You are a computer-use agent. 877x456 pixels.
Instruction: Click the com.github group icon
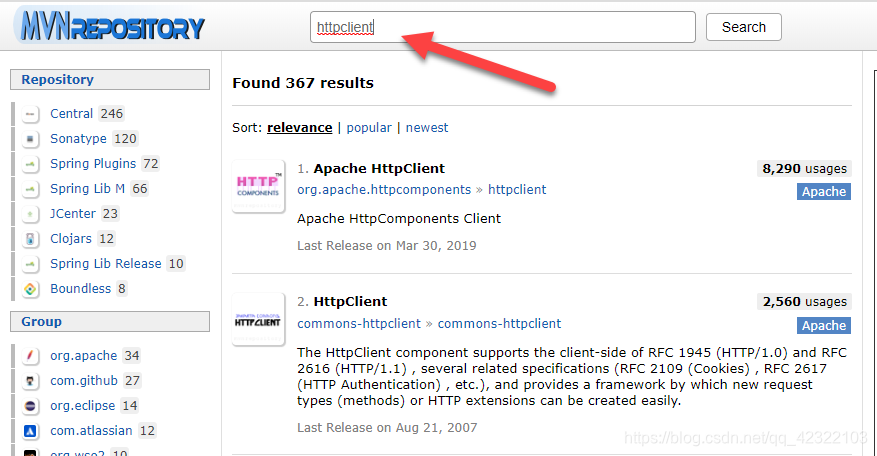pyautogui.click(x=30, y=381)
